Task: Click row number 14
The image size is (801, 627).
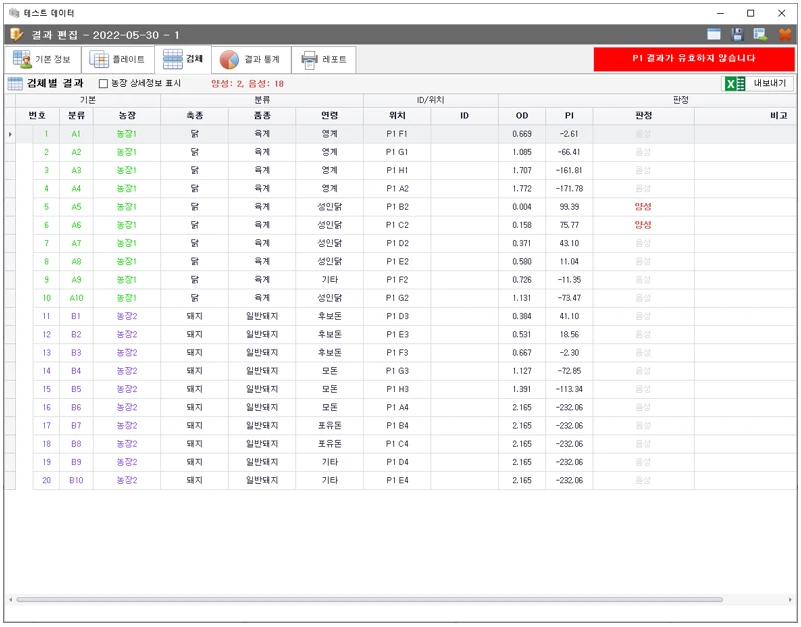Action: (x=46, y=371)
